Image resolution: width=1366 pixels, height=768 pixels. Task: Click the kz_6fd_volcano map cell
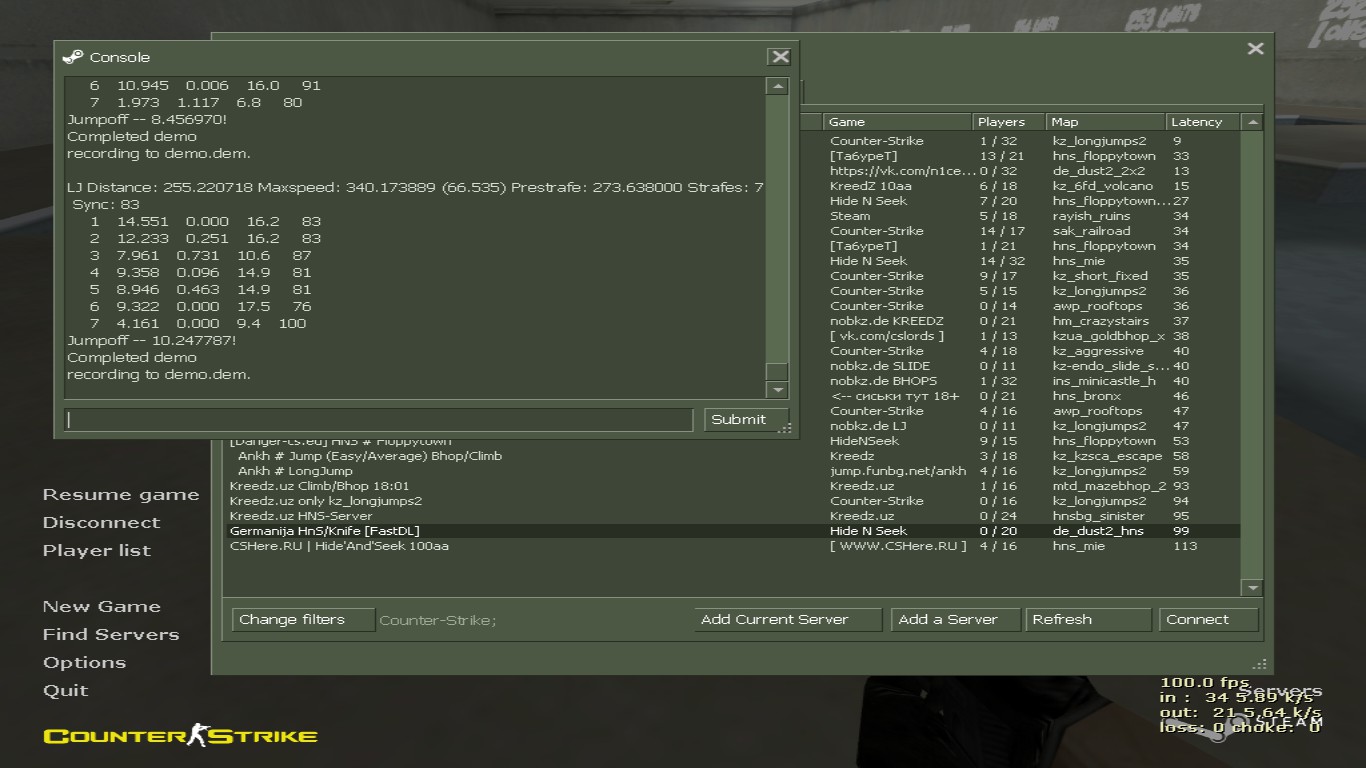click(x=1102, y=186)
